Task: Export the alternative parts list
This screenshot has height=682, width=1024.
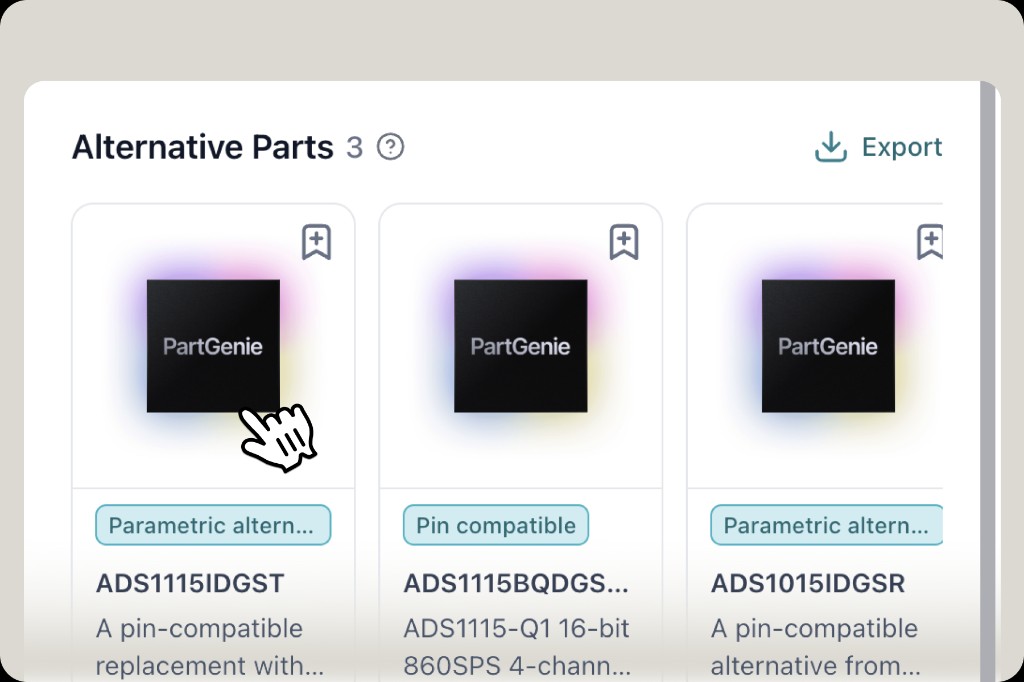Action: tap(878, 146)
